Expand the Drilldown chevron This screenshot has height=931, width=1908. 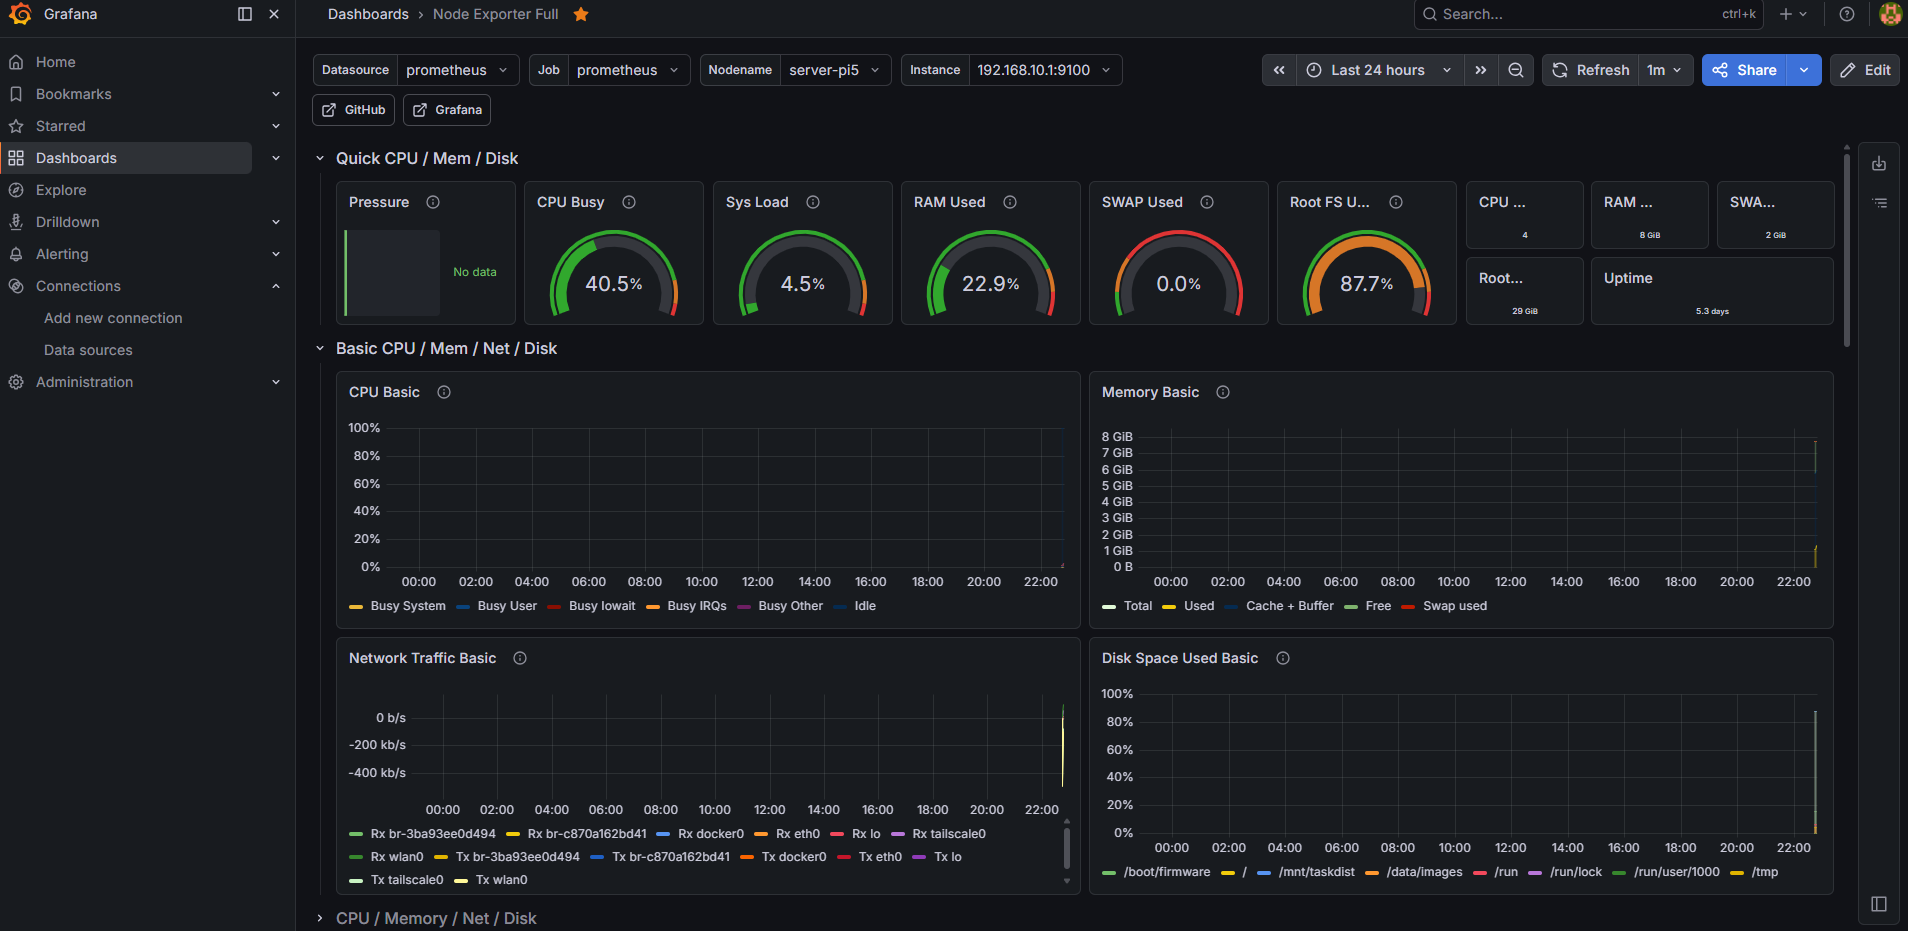point(276,222)
